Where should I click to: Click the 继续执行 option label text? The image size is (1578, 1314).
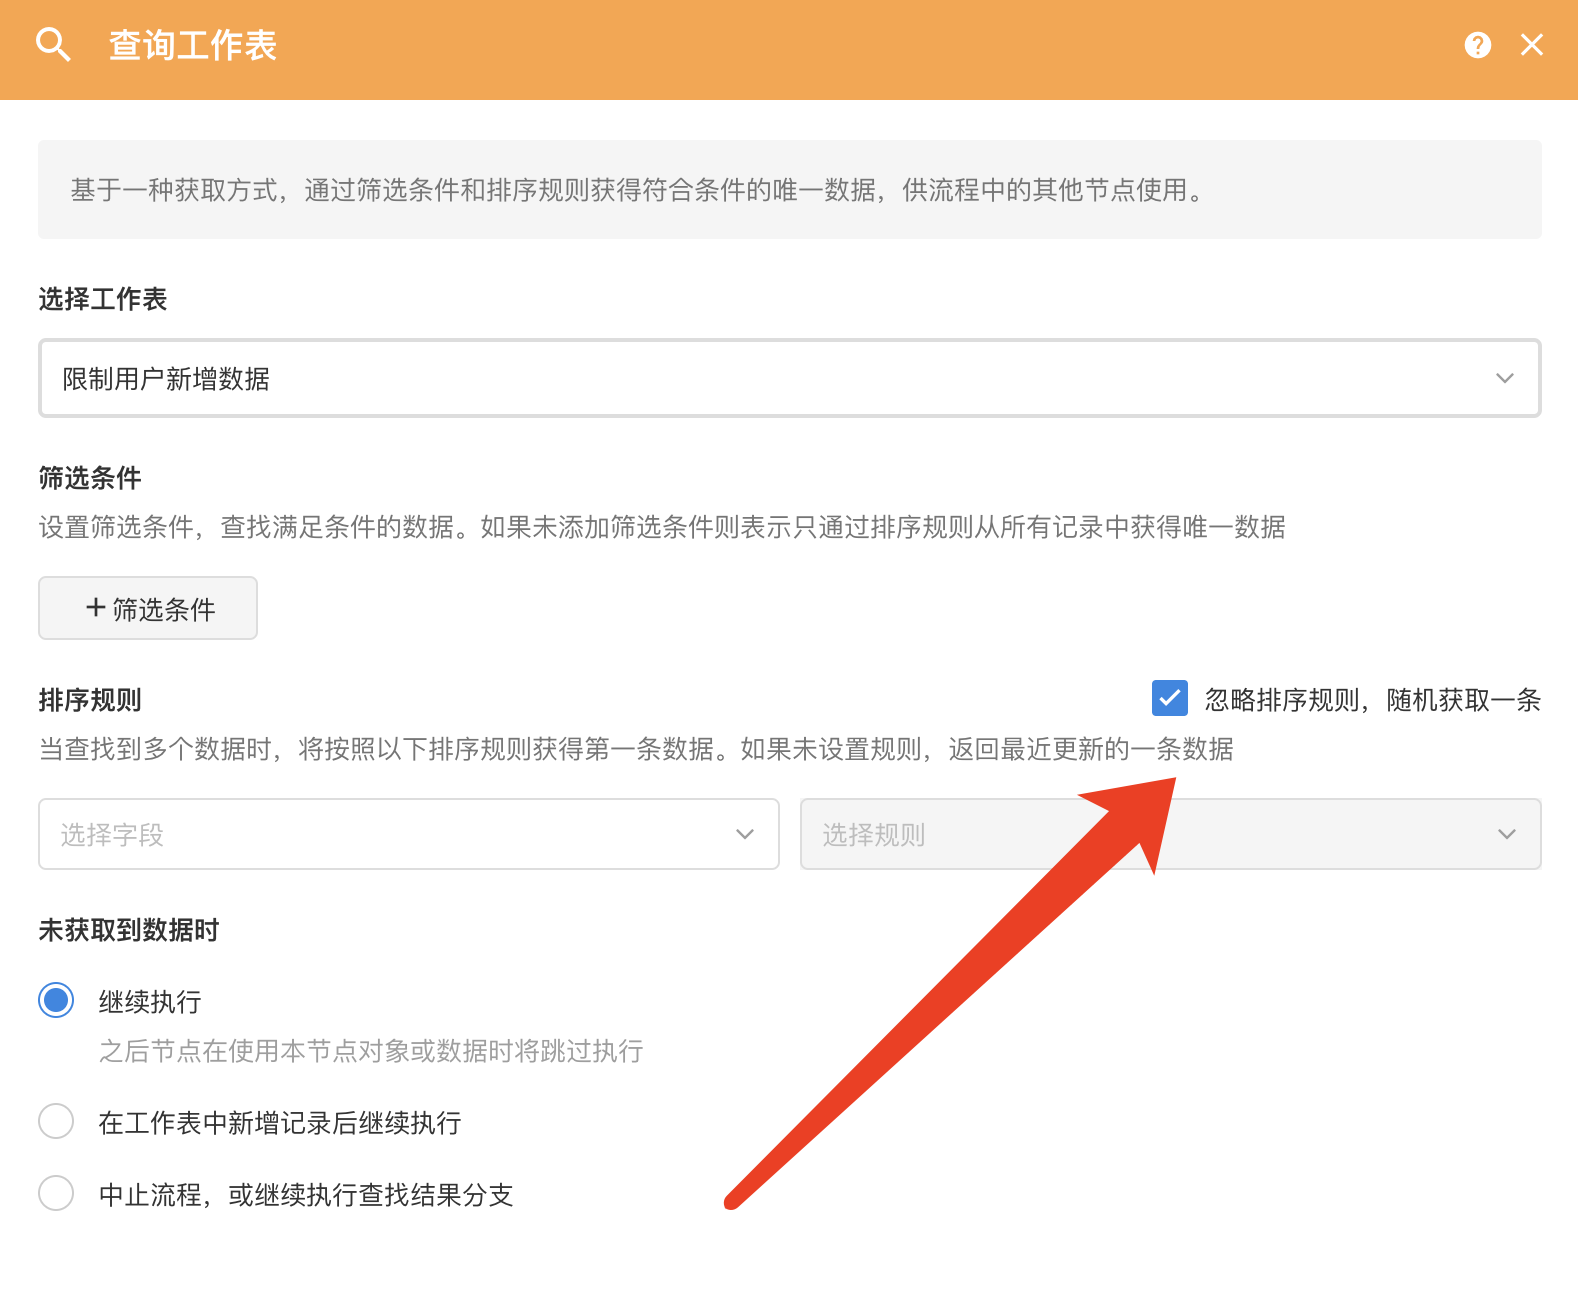coord(150,1001)
